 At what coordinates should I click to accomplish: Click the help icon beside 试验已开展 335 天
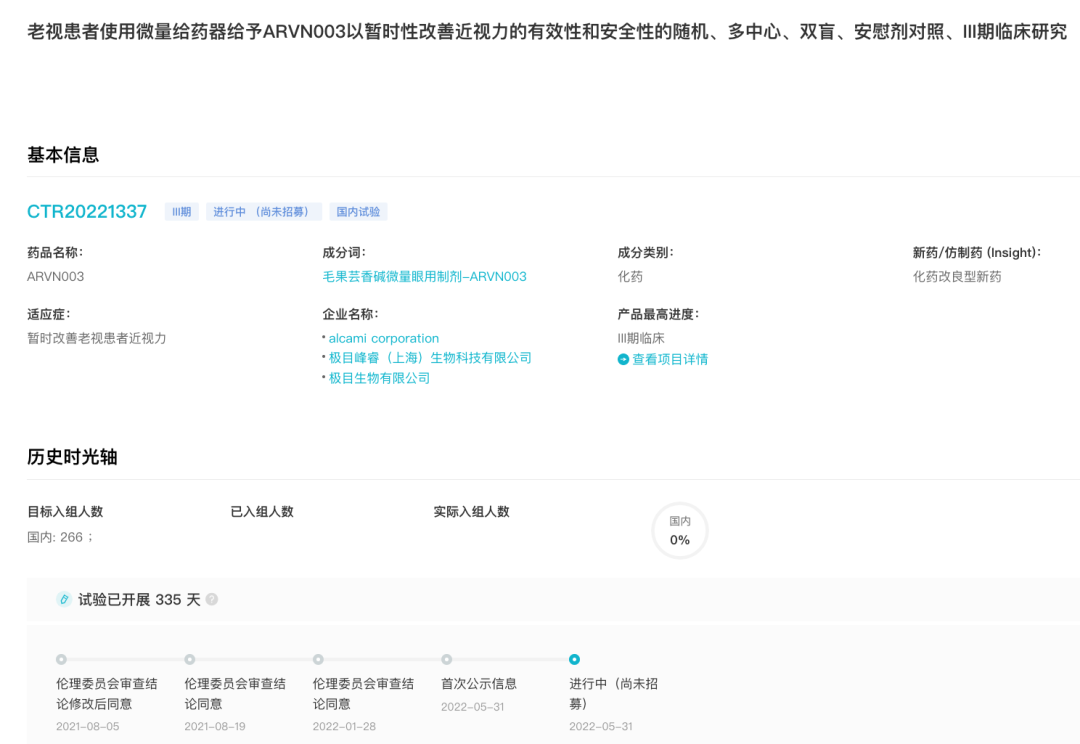pyautogui.click(x=212, y=600)
